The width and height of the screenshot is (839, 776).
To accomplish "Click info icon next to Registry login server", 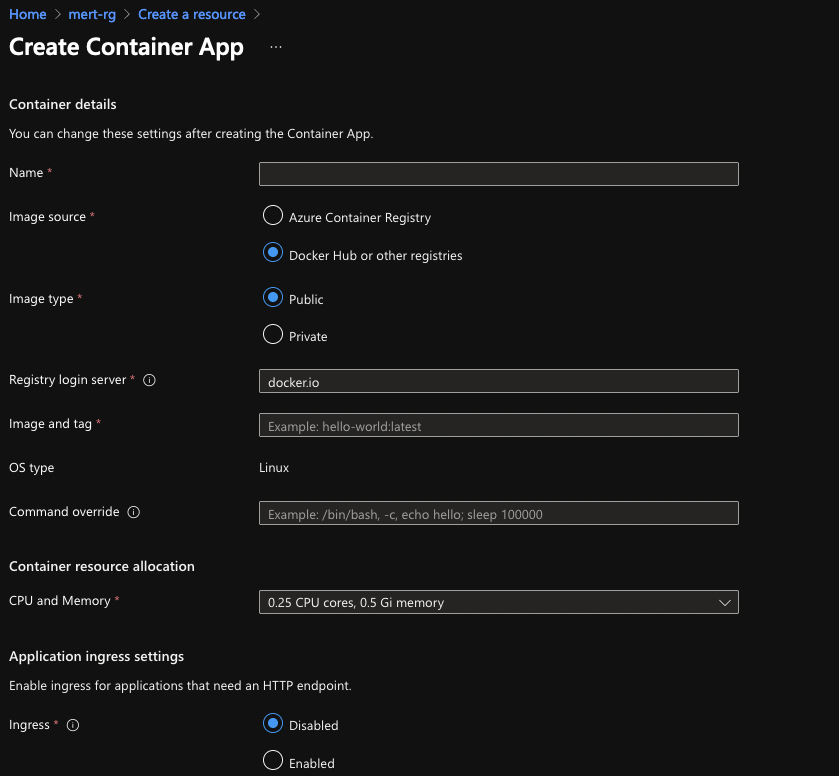I will (149, 380).
